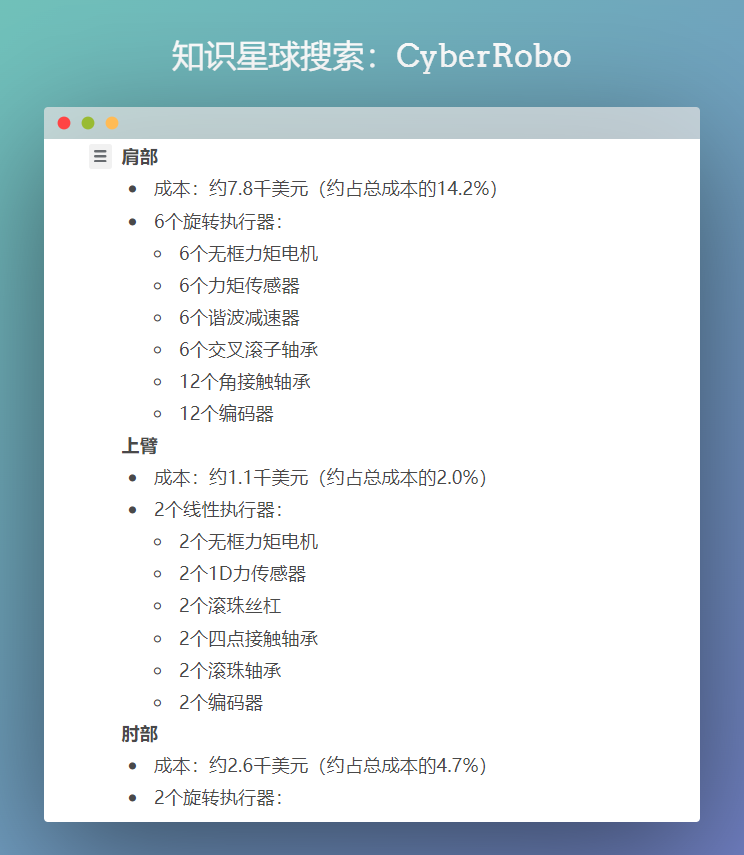Click the green window dot
Viewport: 744px width, 855px height.
click(88, 123)
